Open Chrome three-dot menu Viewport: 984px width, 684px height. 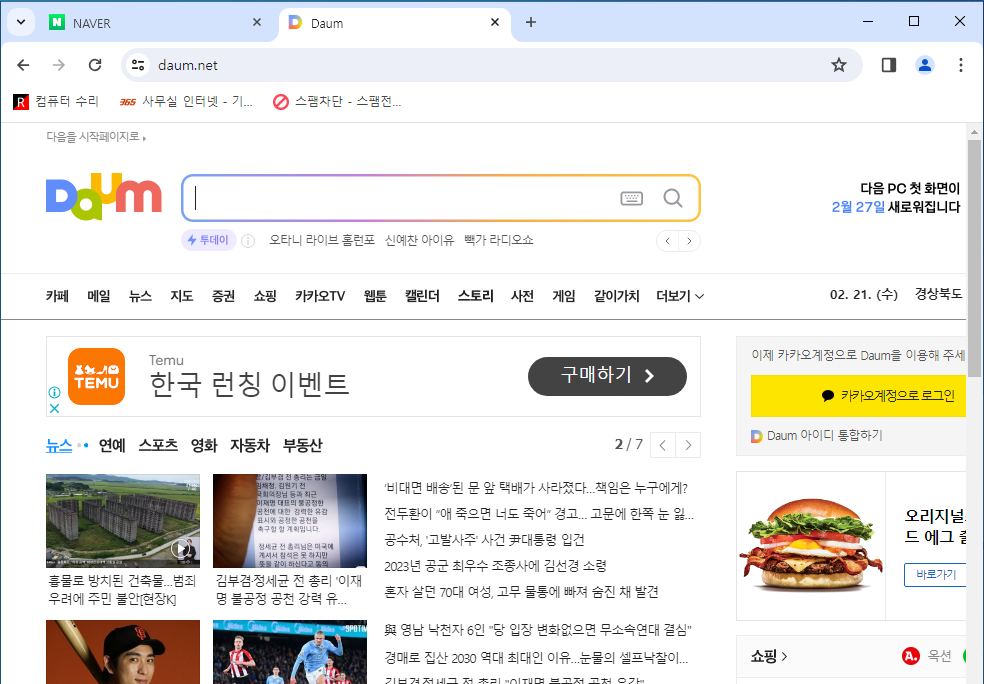(960, 65)
